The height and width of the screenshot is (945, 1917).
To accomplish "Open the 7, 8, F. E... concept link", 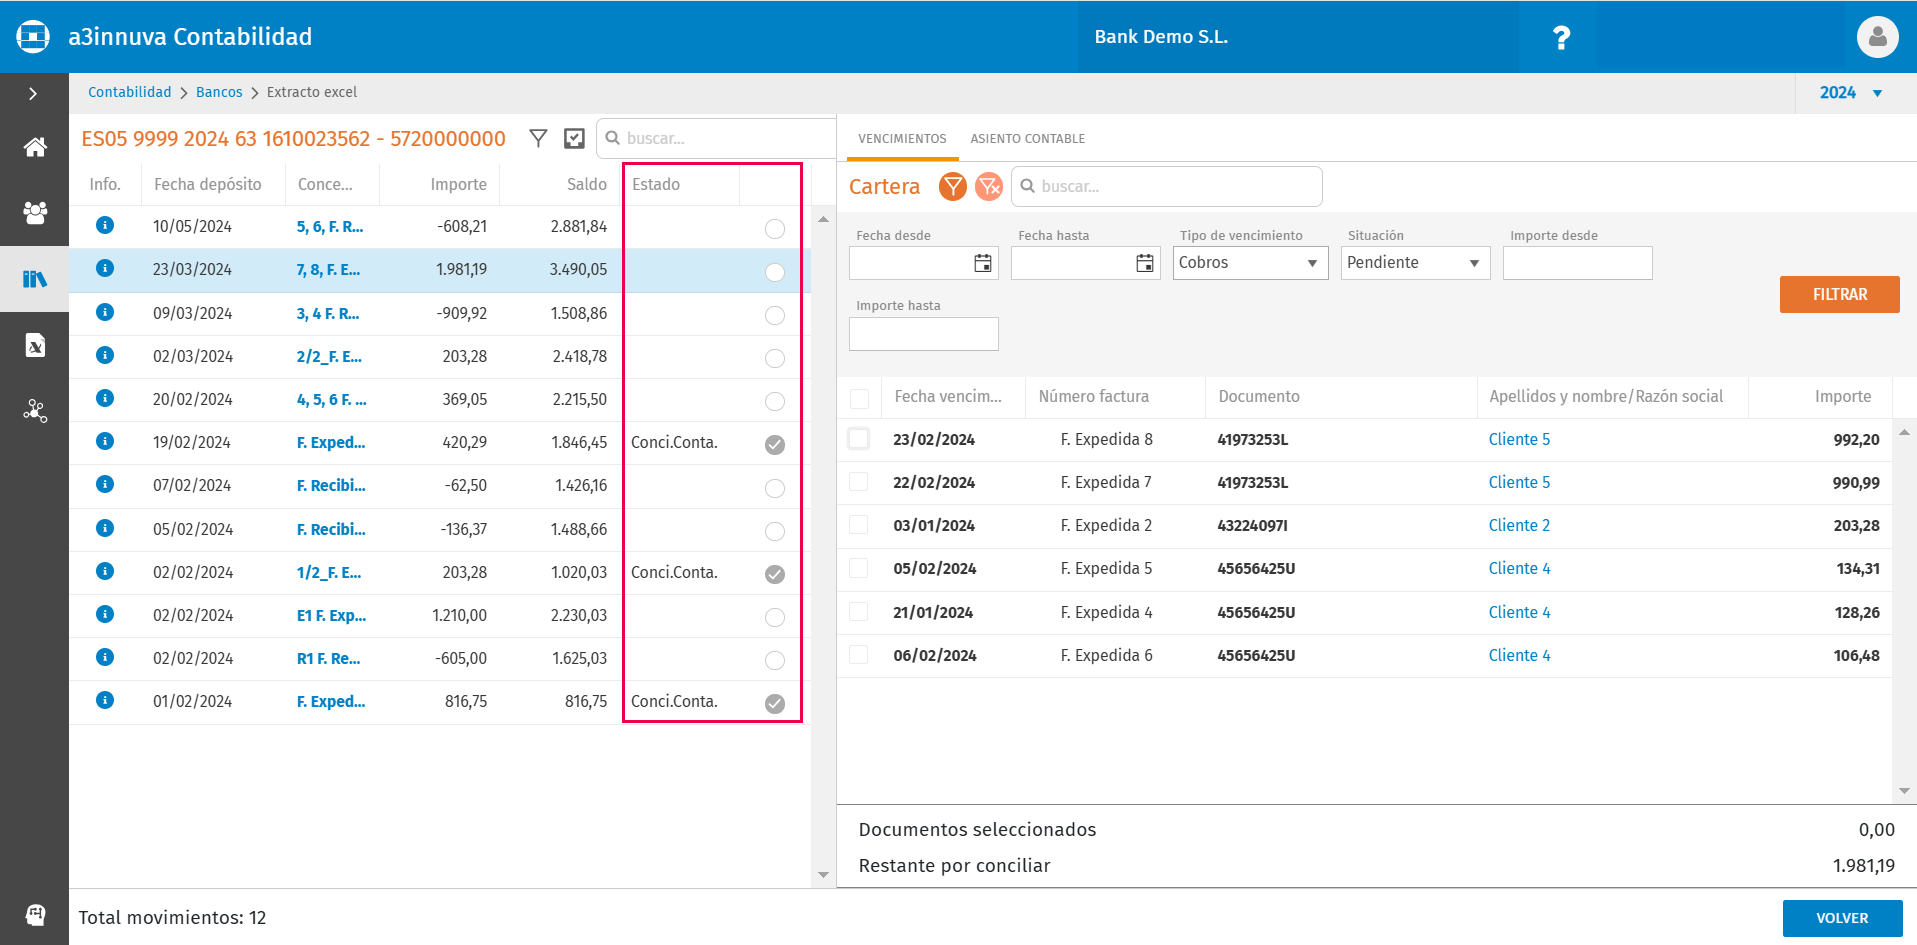I will pyautogui.click(x=328, y=269).
